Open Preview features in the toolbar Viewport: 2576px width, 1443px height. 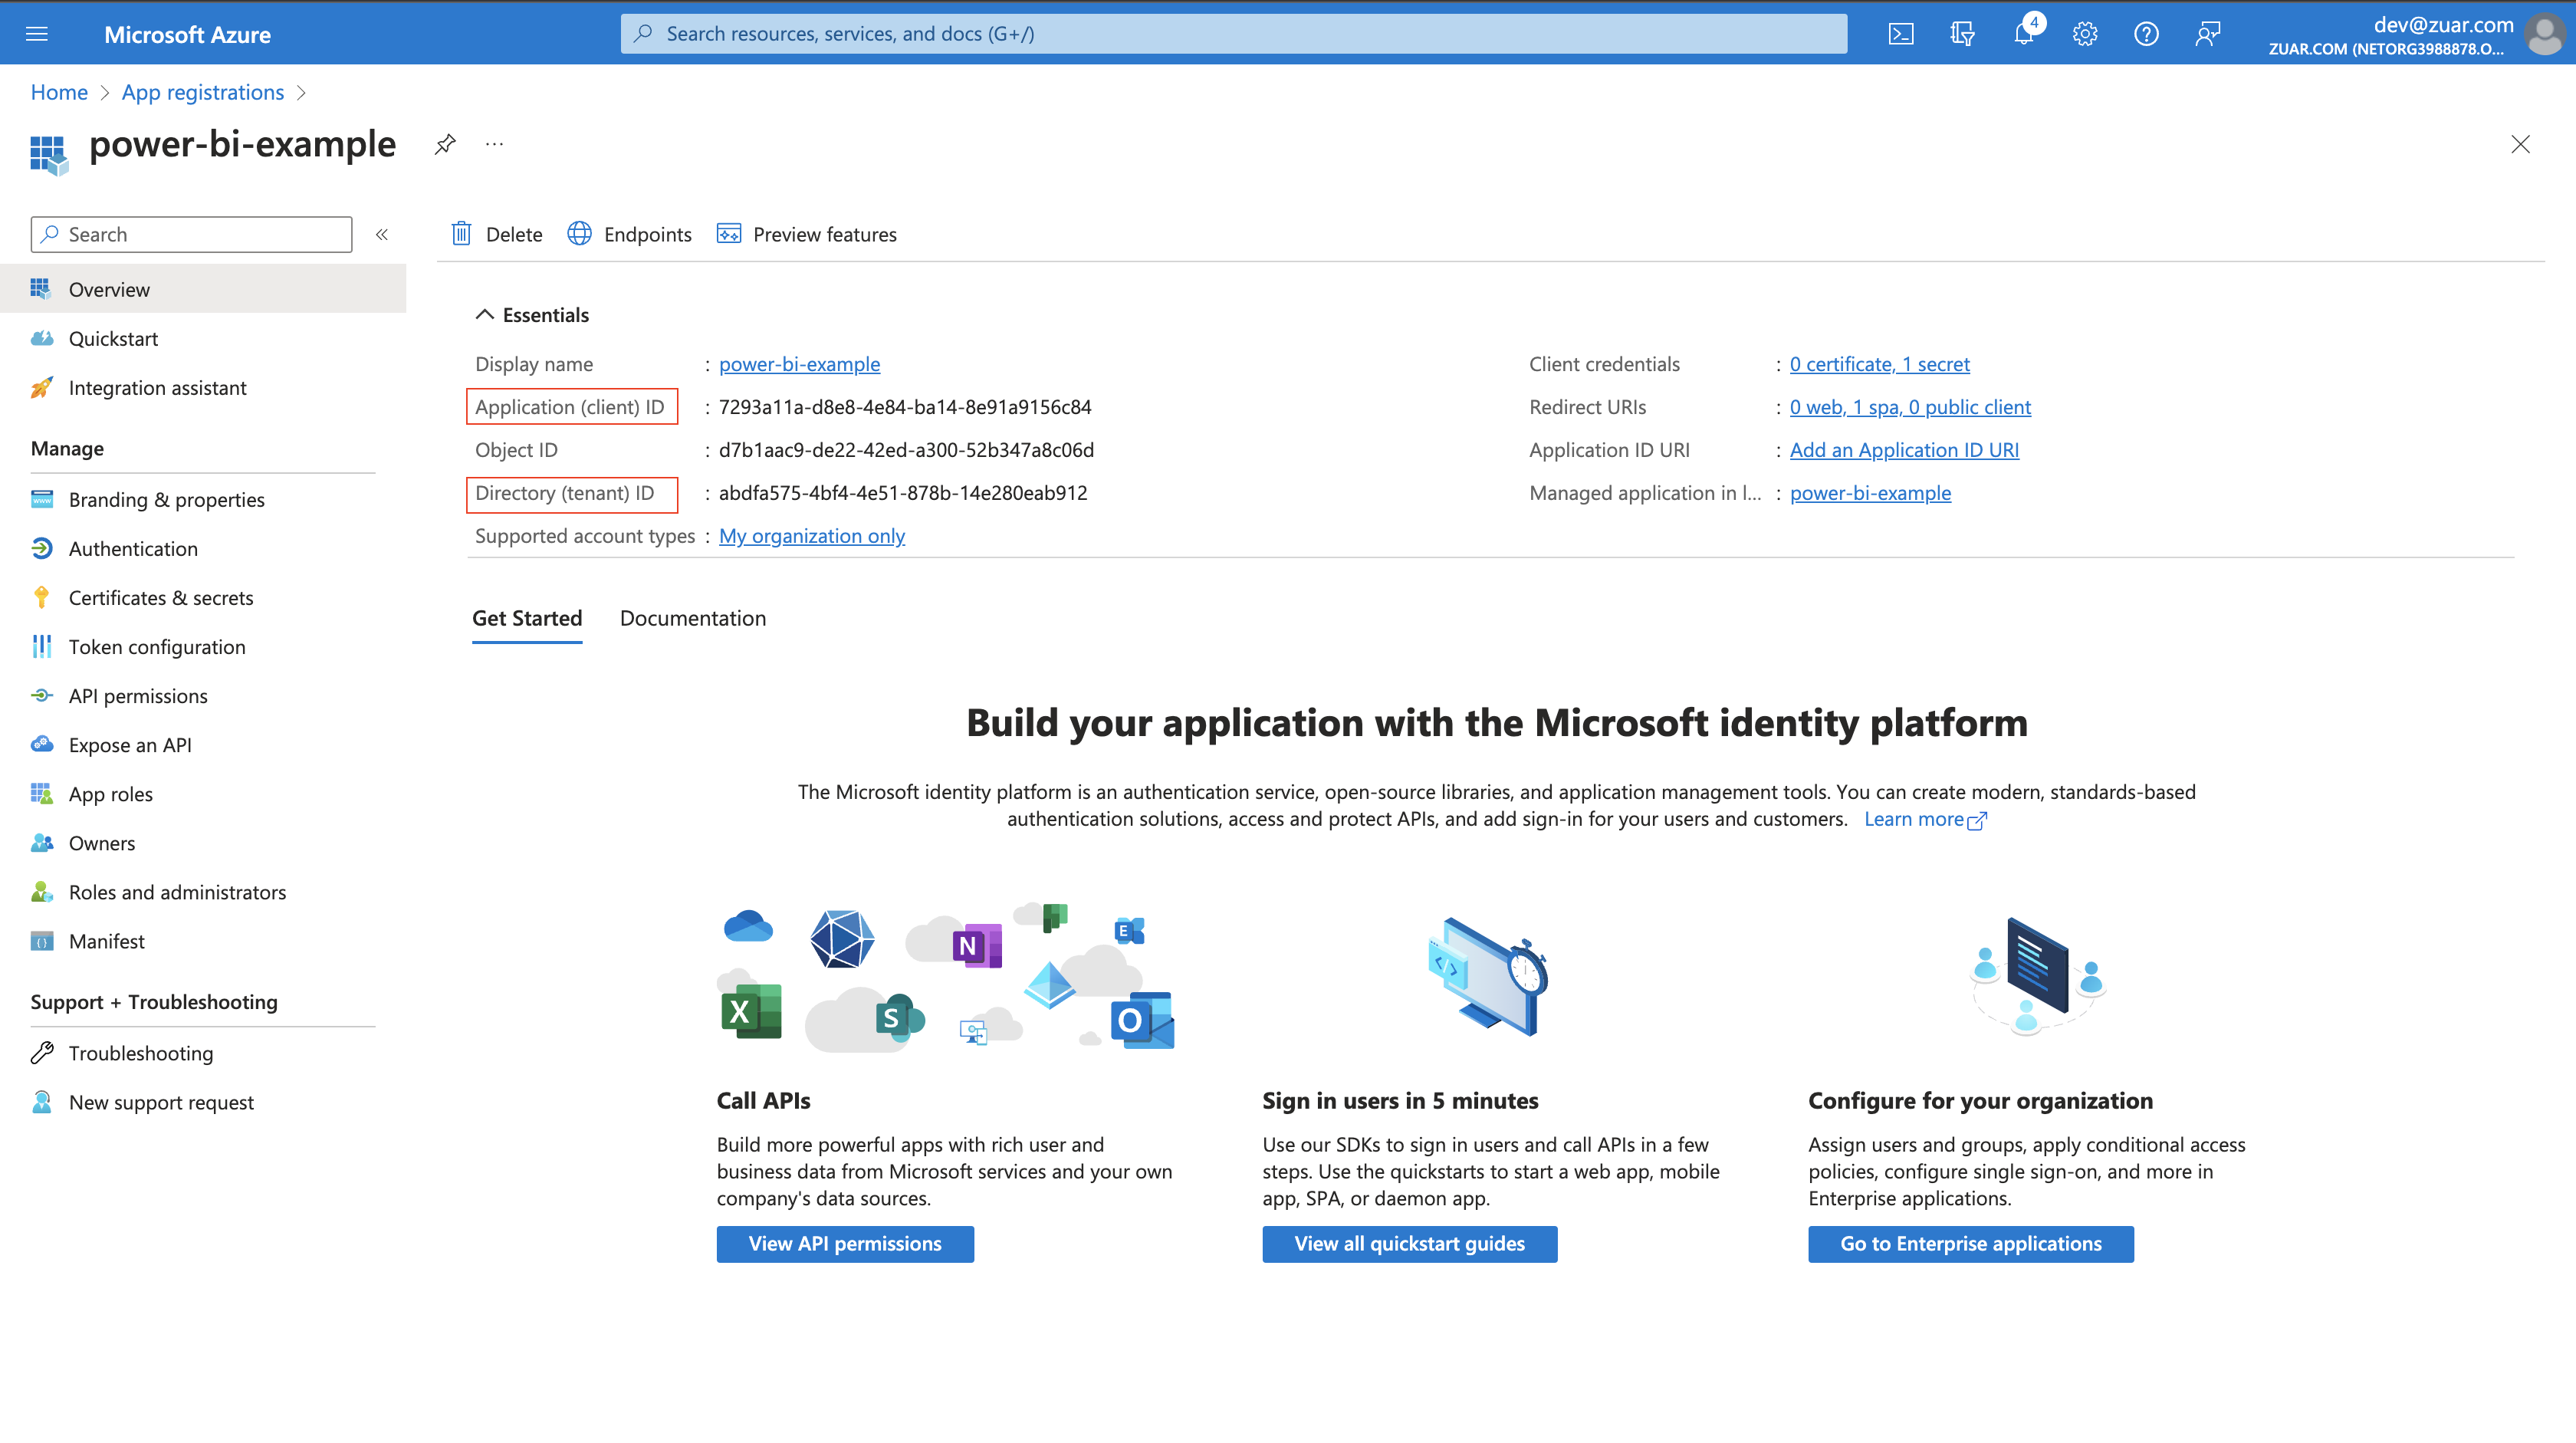point(807,234)
